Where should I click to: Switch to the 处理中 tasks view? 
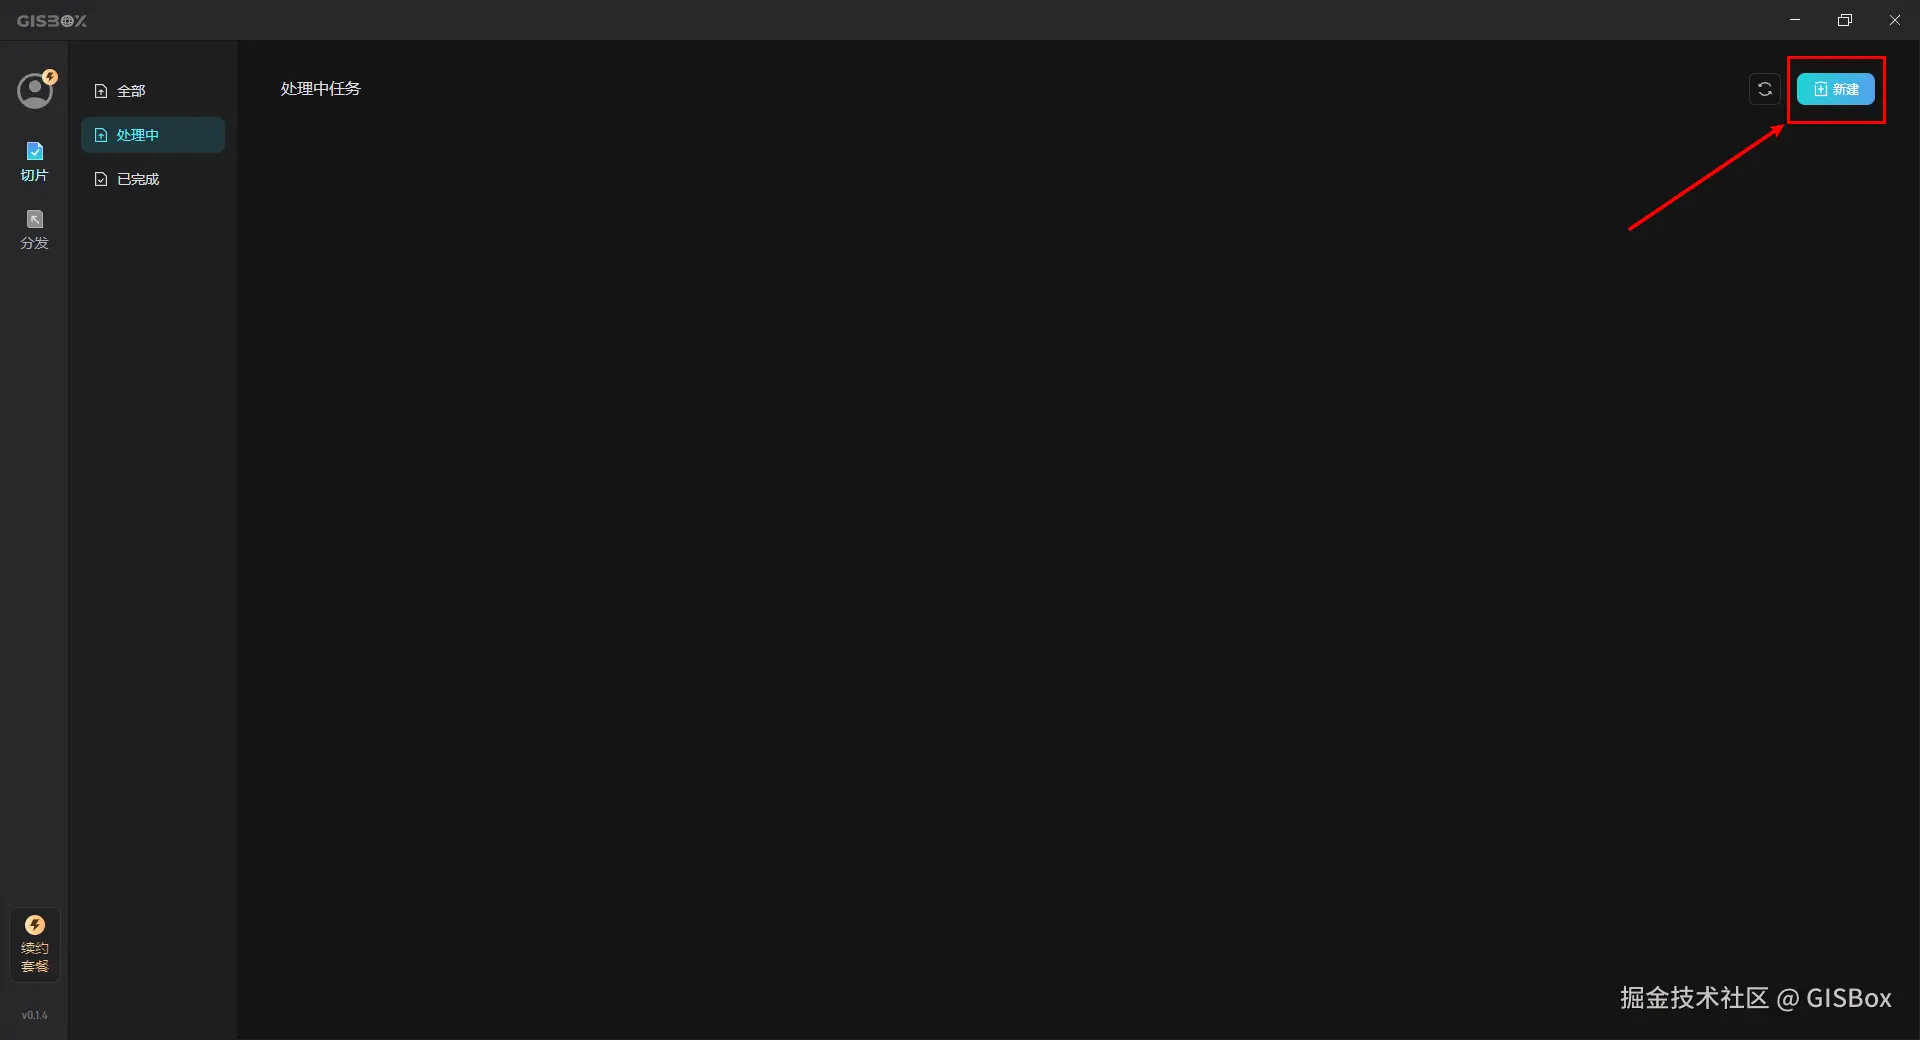153,135
